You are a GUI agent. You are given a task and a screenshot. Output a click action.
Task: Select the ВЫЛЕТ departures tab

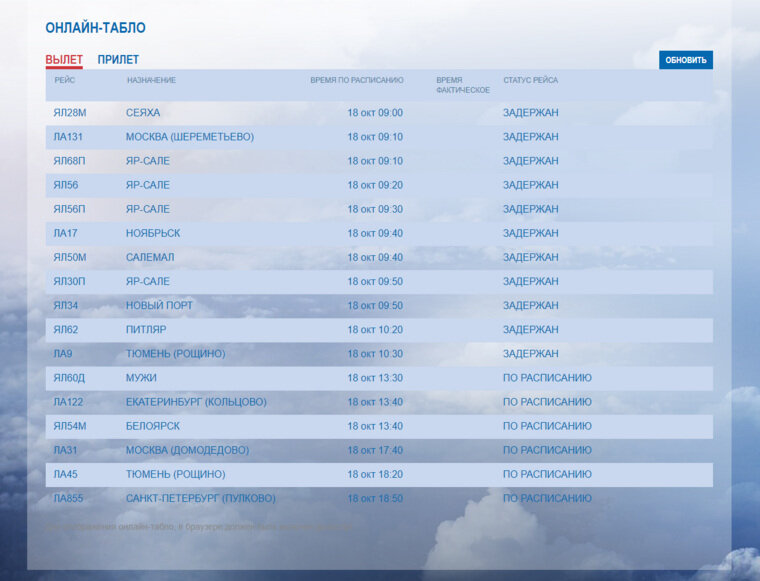point(64,60)
